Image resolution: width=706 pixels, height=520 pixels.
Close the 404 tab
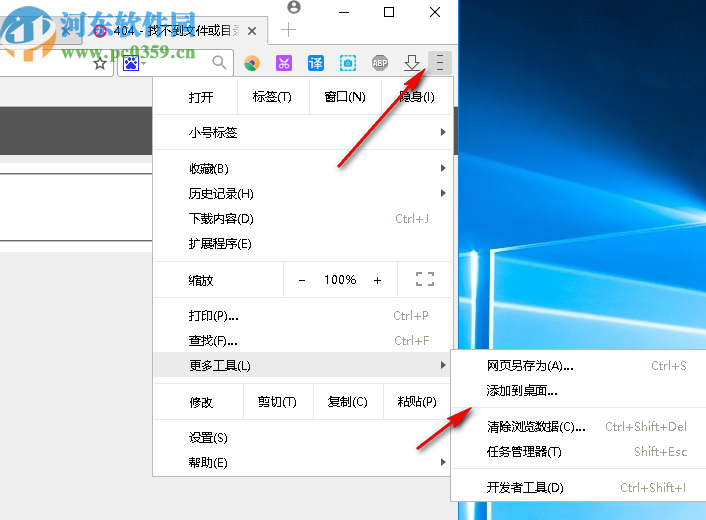tap(252, 31)
